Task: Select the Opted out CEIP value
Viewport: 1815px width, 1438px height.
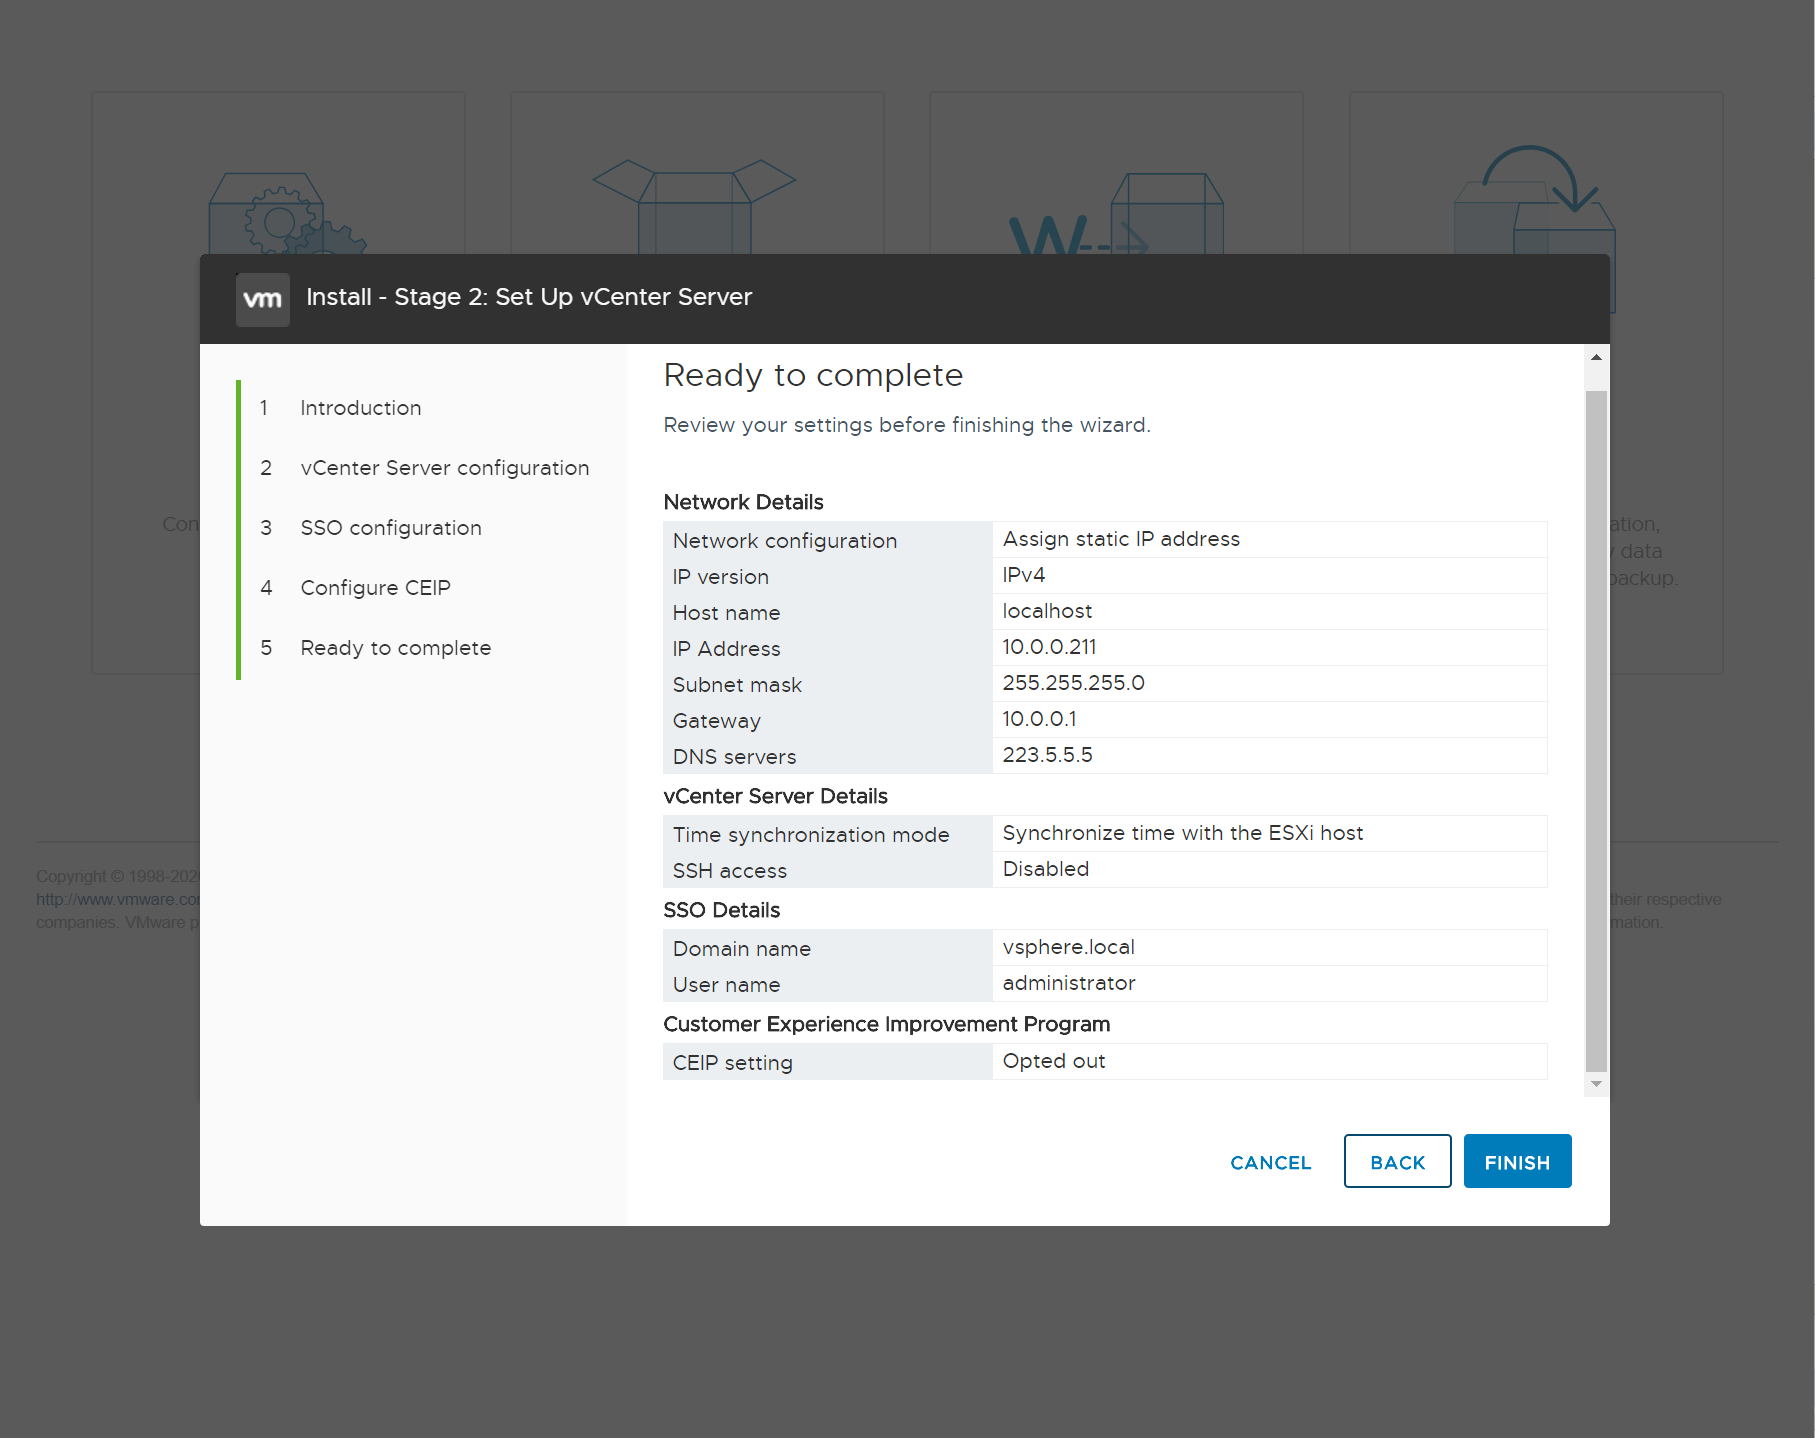Action: (x=1054, y=1061)
